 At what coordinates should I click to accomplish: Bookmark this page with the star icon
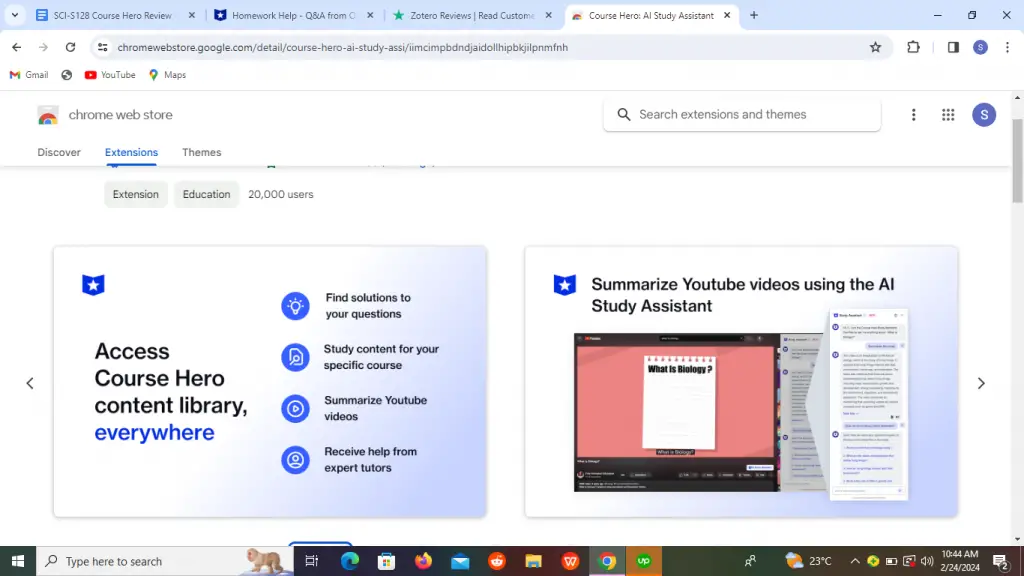coord(875,47)
